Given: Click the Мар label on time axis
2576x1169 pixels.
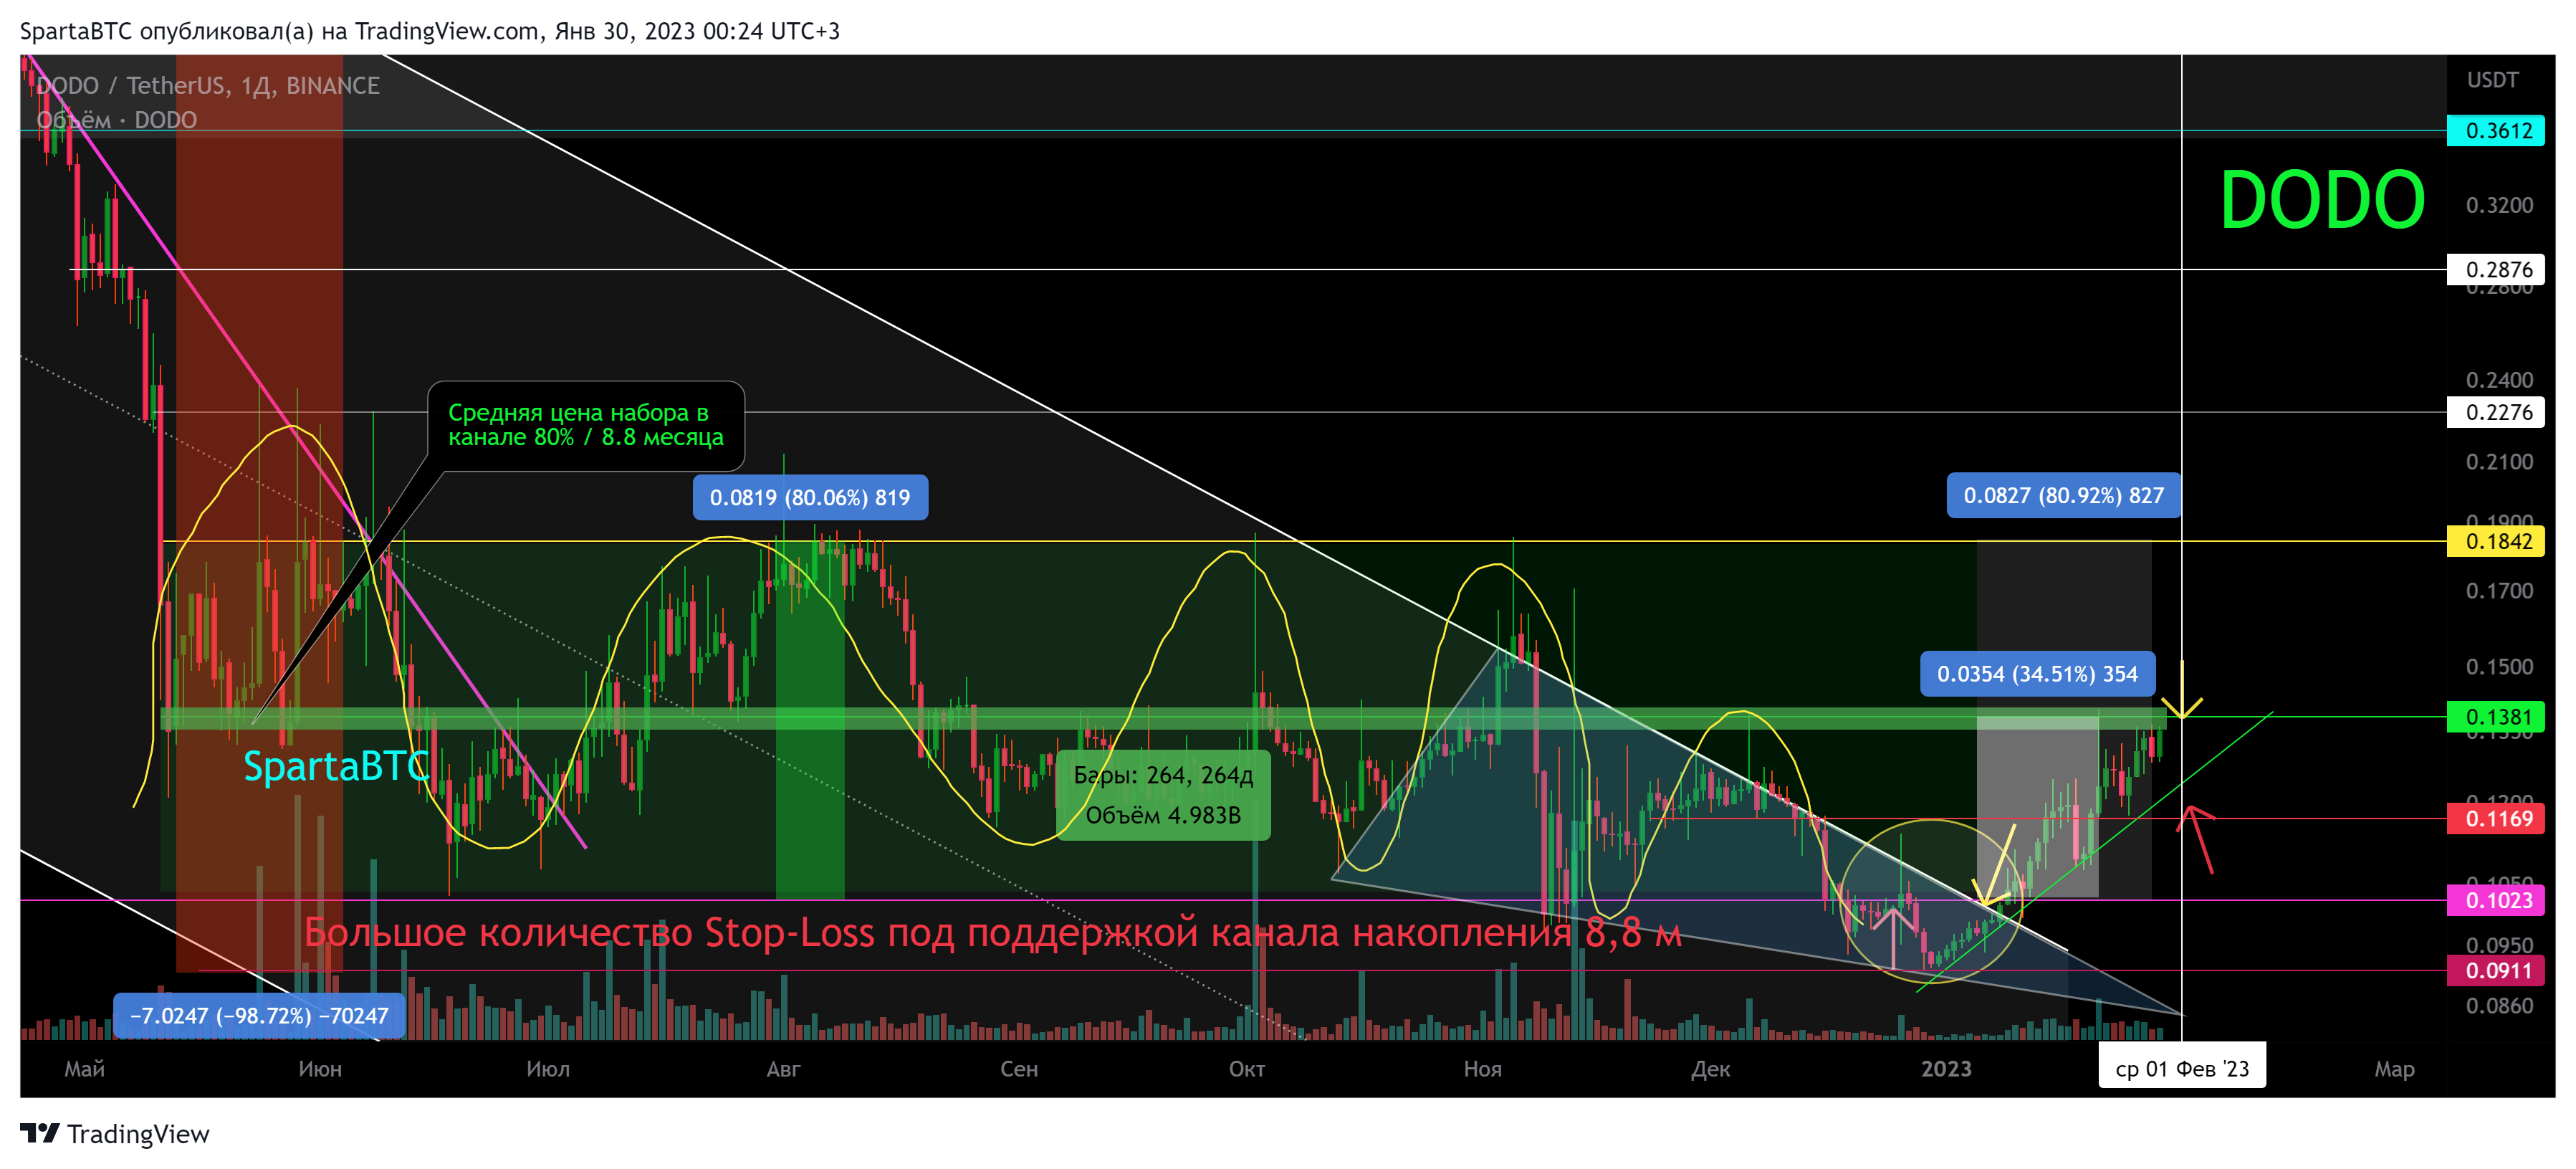Looking at the screenshot, I should pyautogui.click(x=2394, y=1069).
